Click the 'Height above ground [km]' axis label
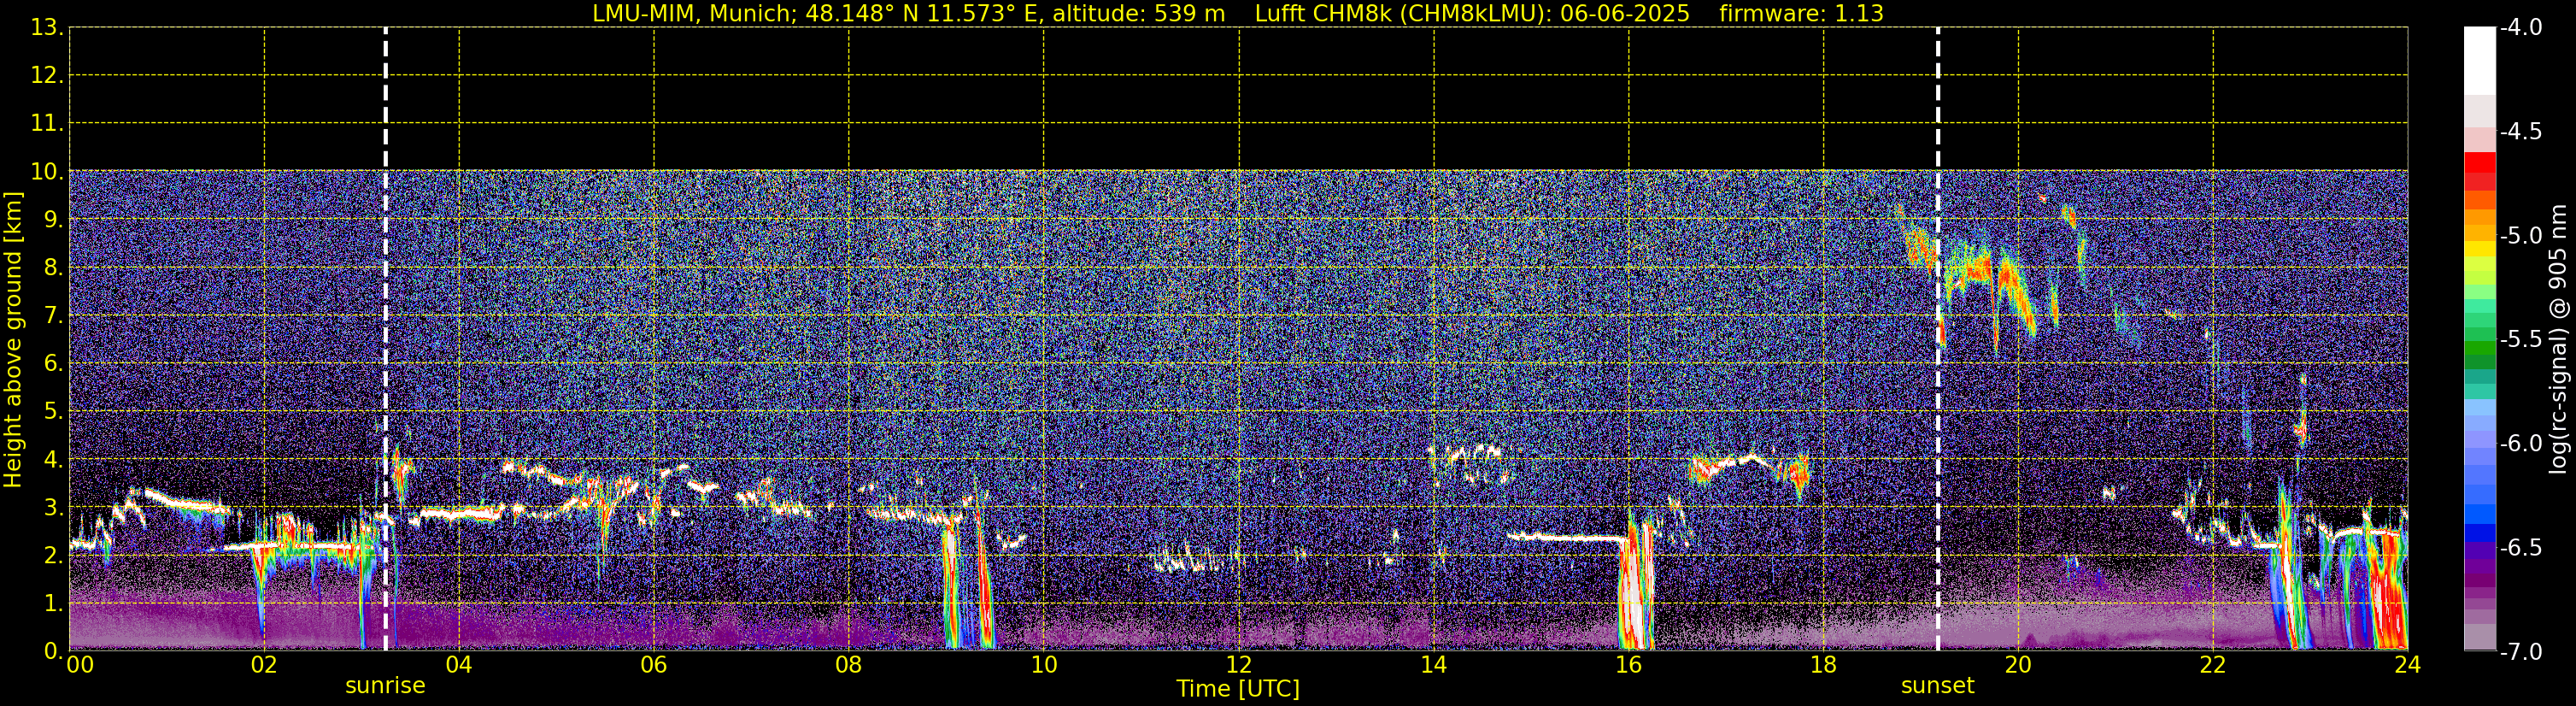The height and width of the screenshot is (706, 2576). [13, 340]
